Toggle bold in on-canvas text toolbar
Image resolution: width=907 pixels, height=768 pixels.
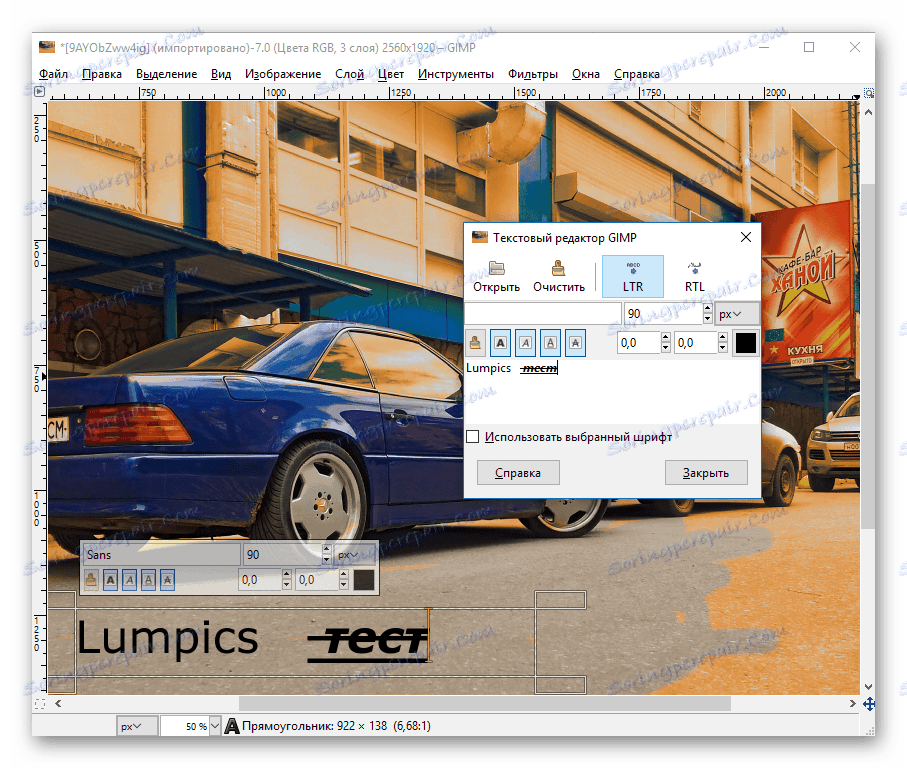111,579
